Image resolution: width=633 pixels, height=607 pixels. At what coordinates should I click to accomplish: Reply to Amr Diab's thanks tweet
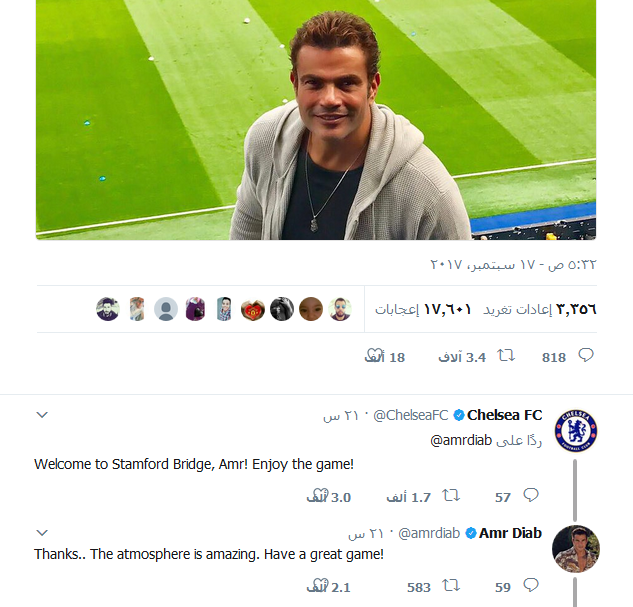(531, 586)
